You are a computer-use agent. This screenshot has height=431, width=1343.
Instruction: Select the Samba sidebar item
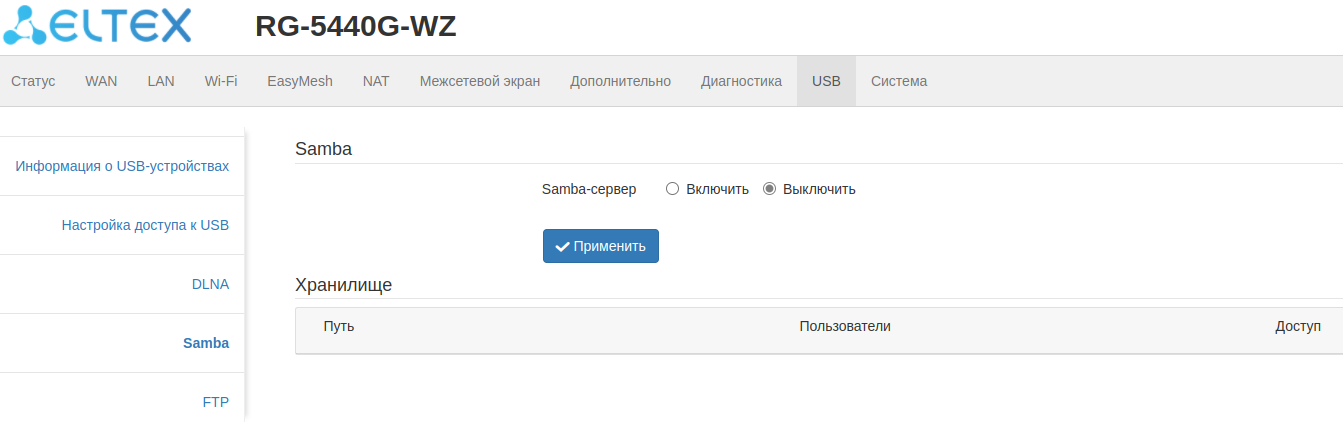[x=206, y=343]
